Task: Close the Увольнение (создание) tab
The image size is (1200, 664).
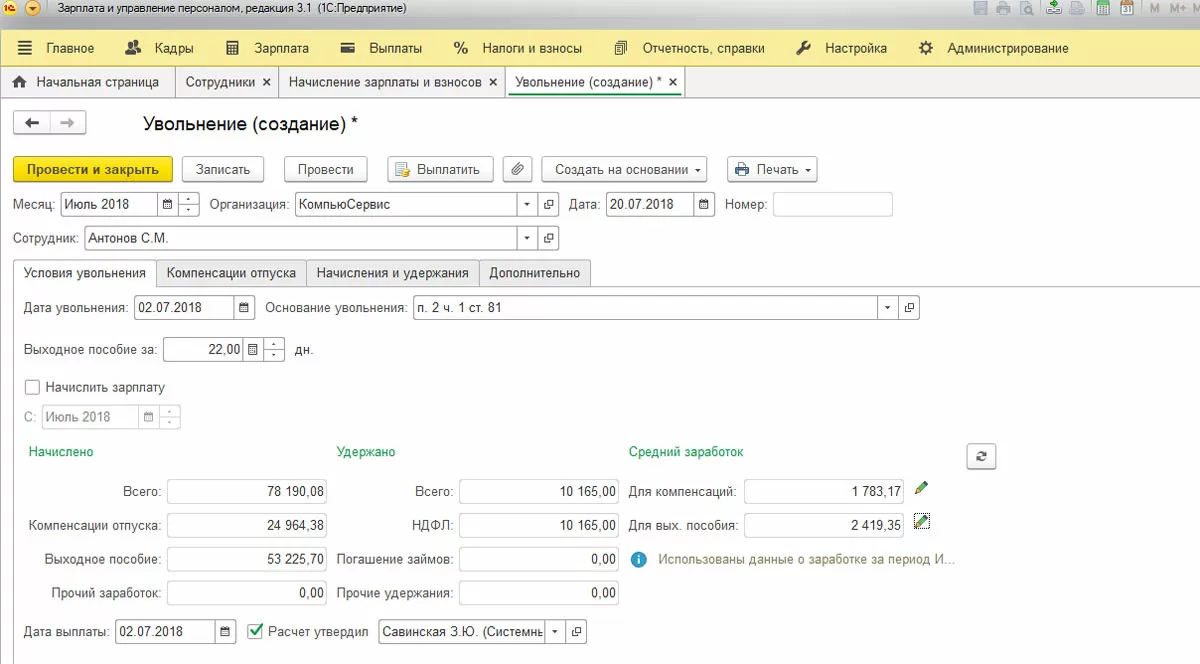Action: click(x=672, y=82)
